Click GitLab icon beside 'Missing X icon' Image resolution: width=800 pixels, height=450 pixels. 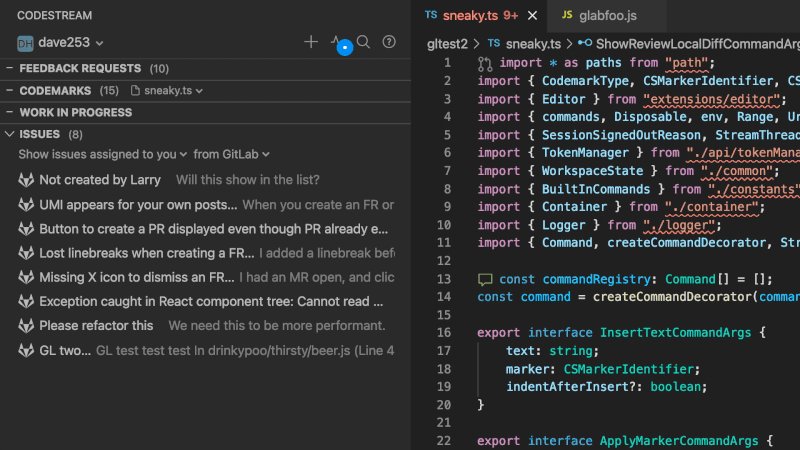coord(26,277)
